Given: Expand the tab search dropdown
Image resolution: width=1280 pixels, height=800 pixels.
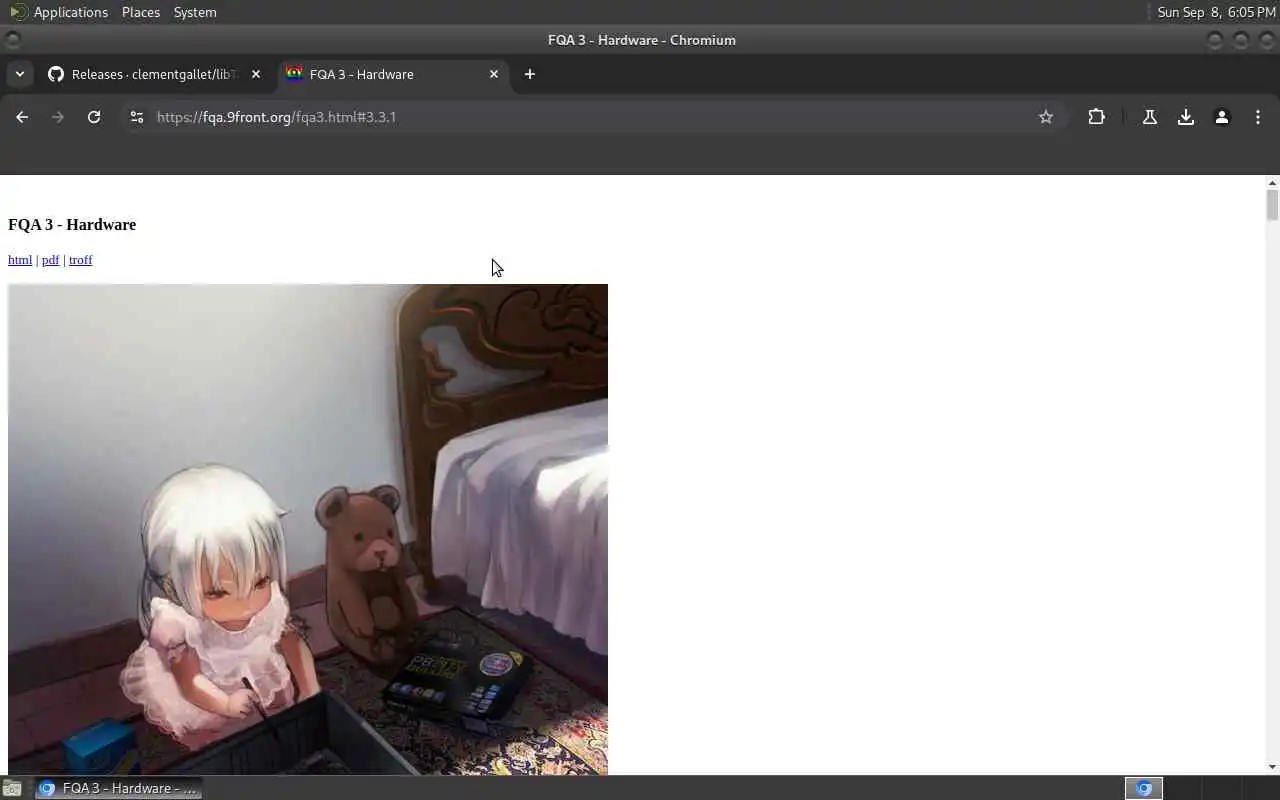Looking at the screenshot, I should pos(19,74).
